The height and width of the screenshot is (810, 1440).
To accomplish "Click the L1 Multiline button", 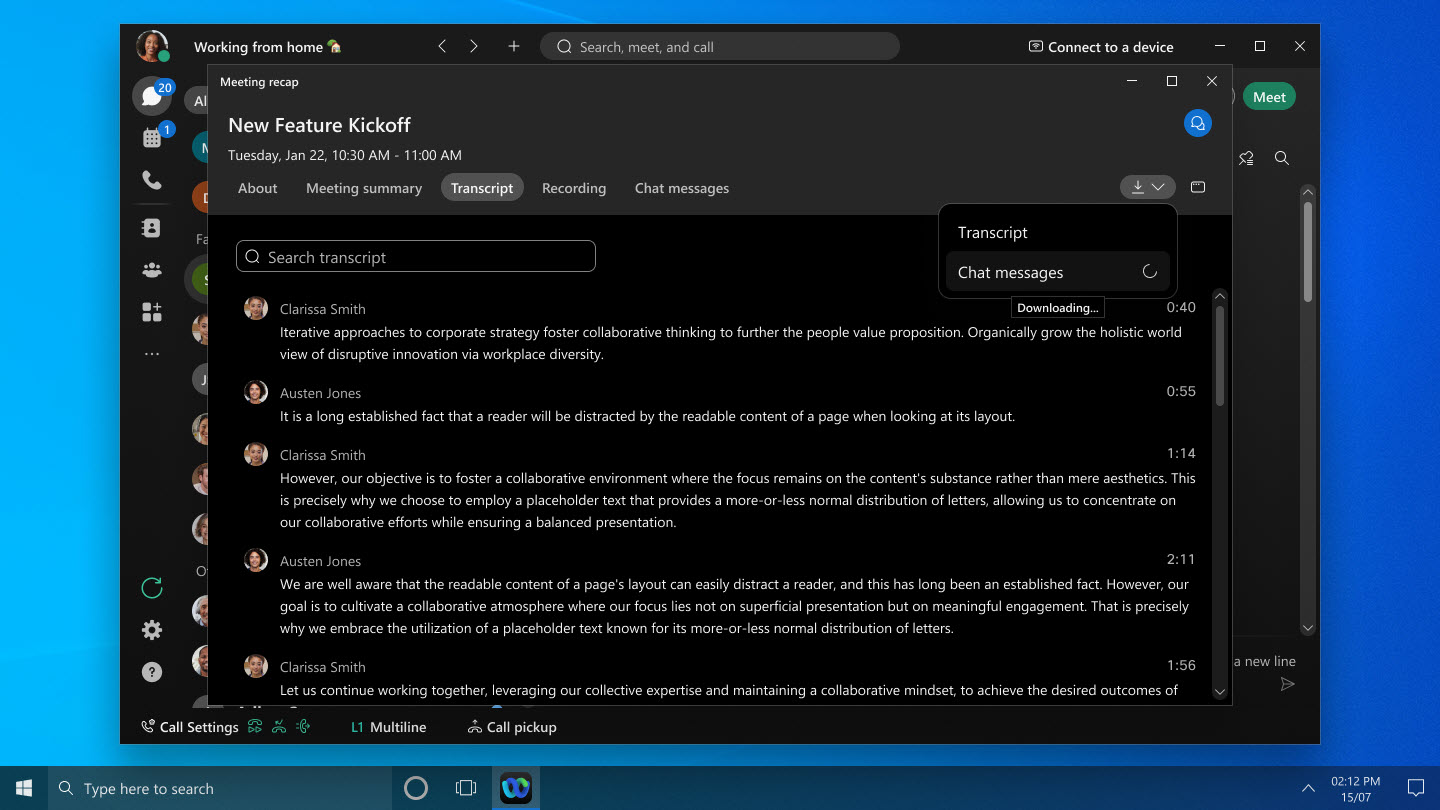I will coord(388,727).
